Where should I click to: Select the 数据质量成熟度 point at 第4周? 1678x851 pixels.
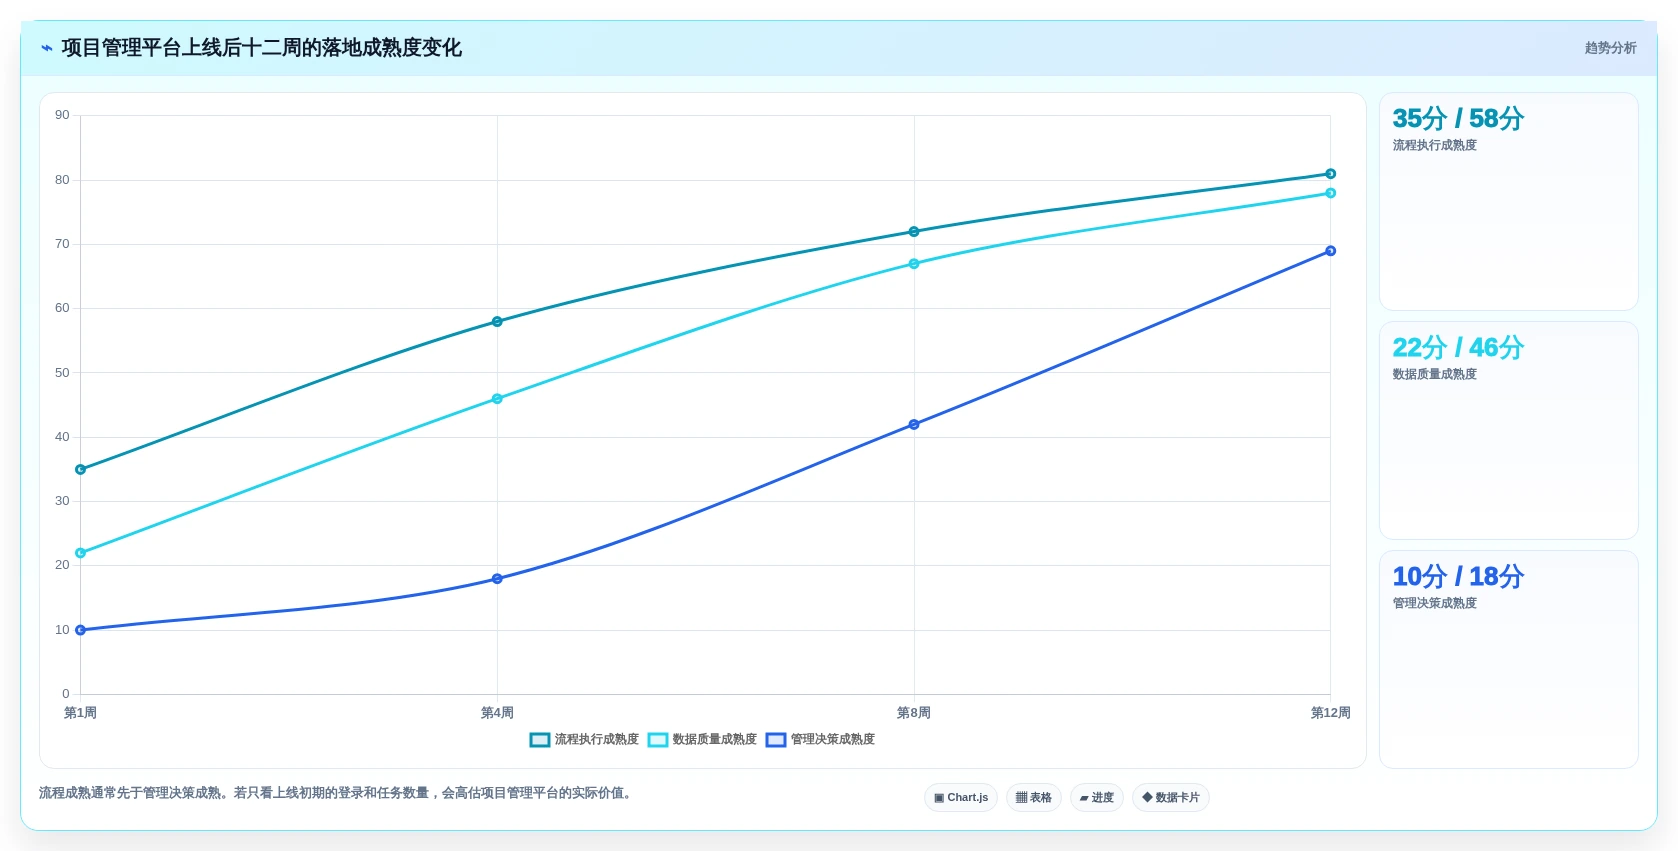click(x=497, y=399)
